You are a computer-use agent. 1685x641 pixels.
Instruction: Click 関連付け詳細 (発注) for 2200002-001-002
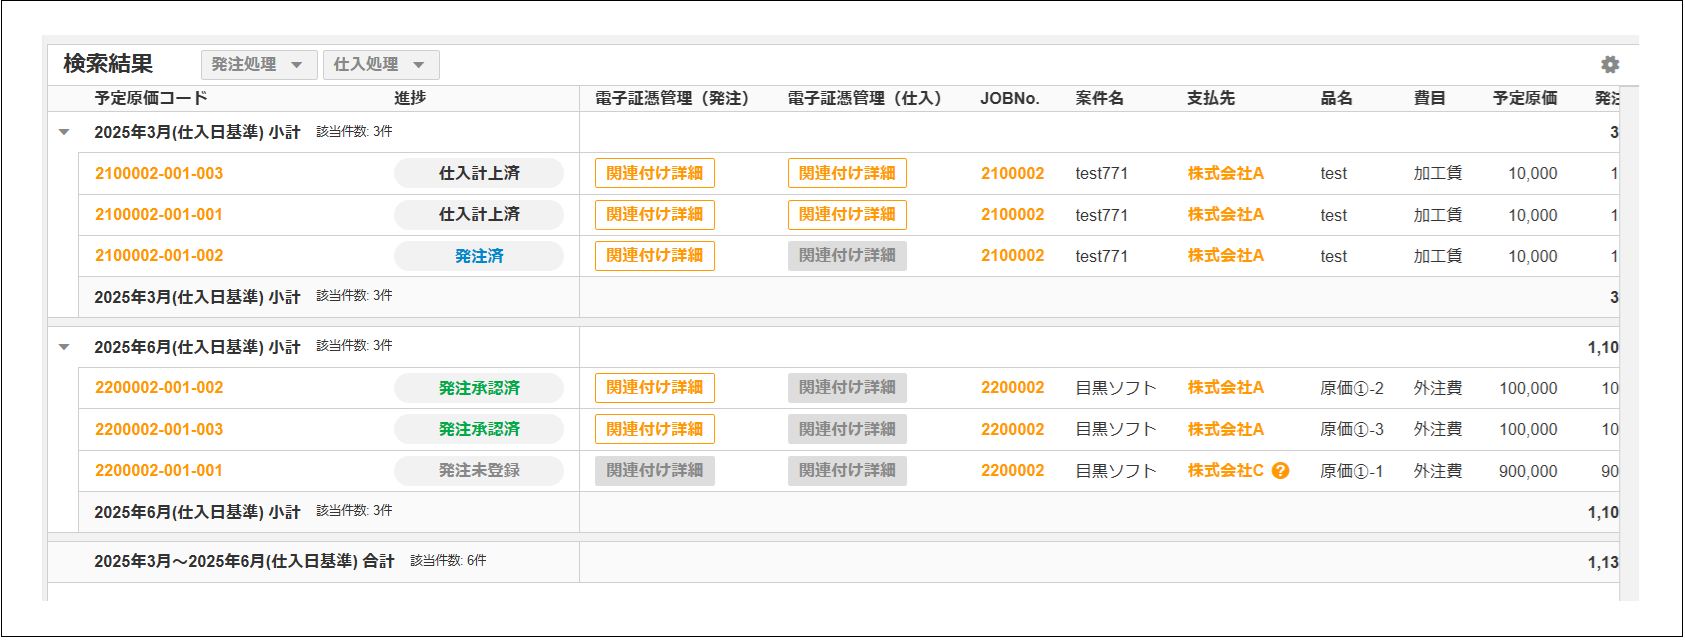tap(654, 388)
